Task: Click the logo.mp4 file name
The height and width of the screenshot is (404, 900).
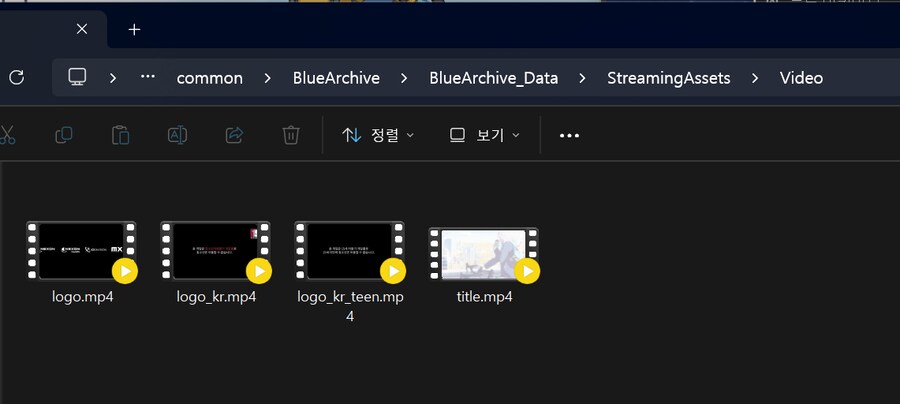Action: coord(83,297)
